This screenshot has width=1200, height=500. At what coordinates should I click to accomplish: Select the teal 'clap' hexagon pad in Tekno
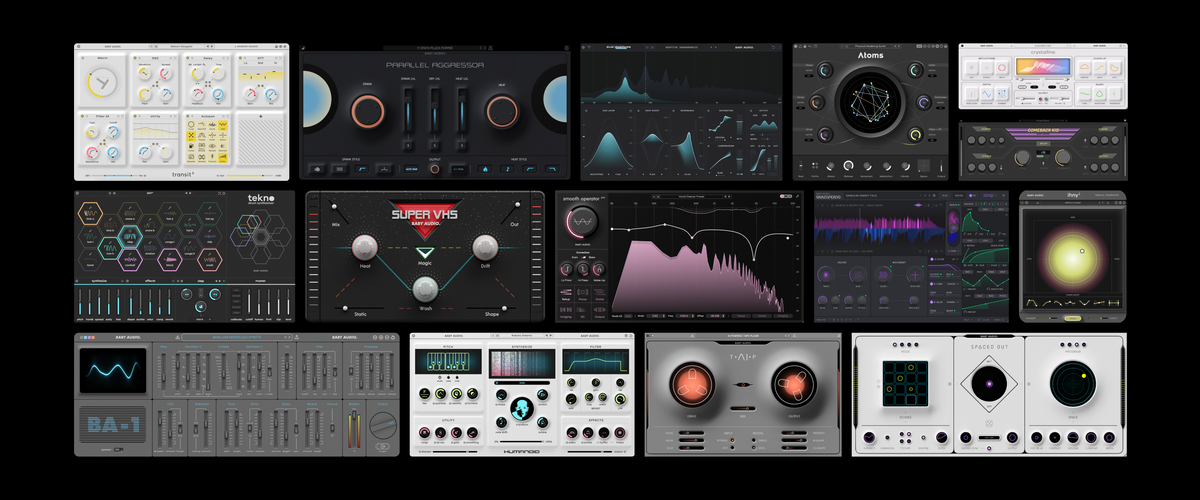tap(130, 236)
